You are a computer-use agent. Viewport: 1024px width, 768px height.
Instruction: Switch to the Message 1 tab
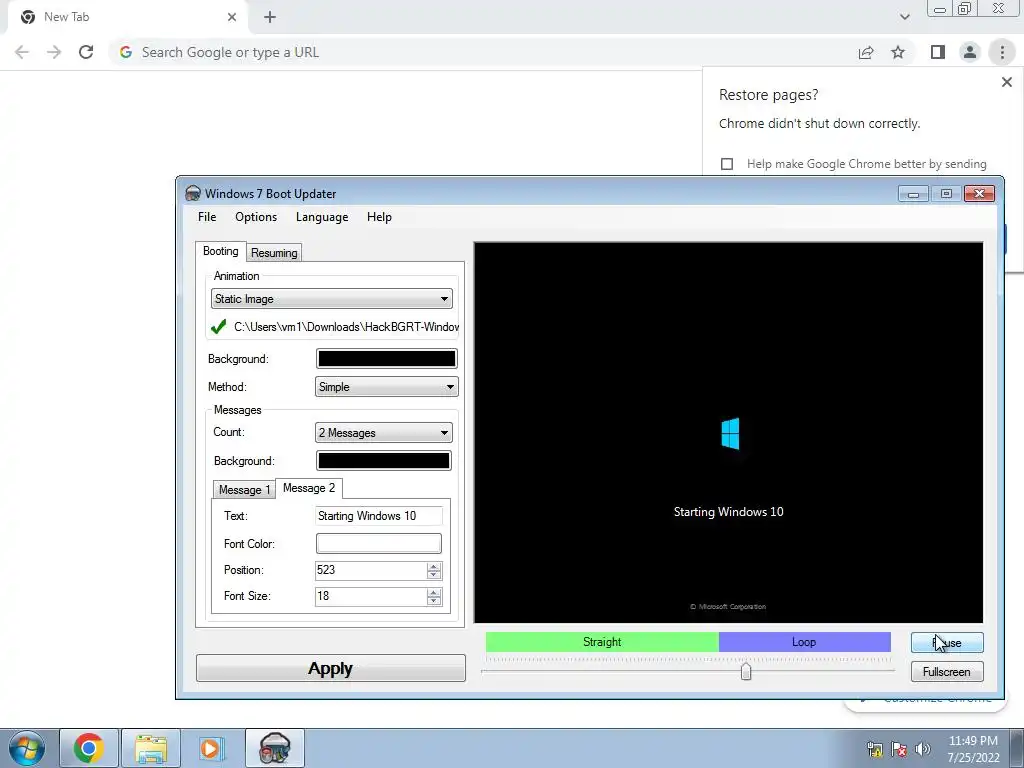click(244, 490)
